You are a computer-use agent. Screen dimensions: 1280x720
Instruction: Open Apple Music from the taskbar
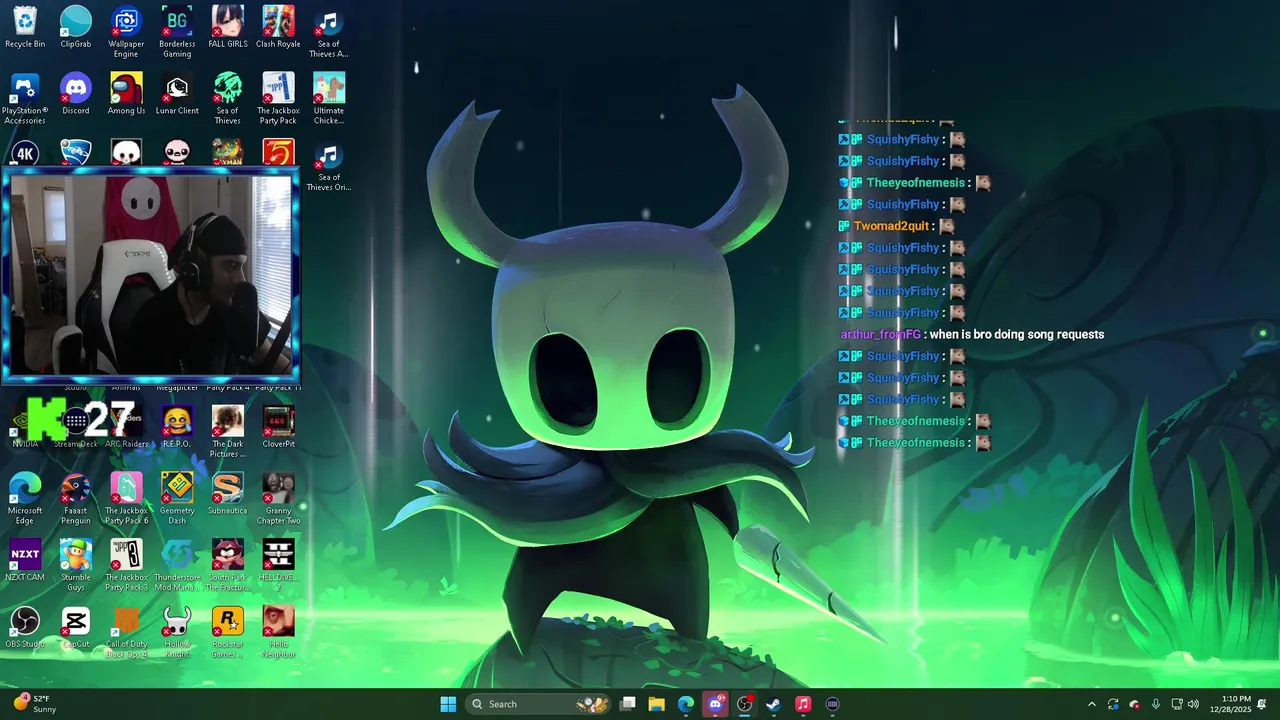coord(803,704)
